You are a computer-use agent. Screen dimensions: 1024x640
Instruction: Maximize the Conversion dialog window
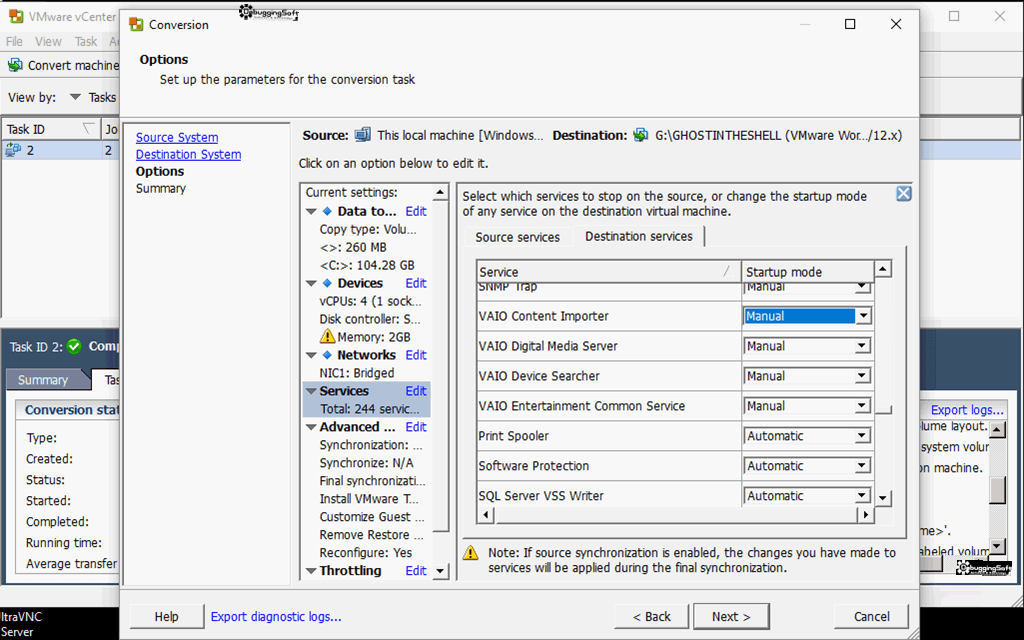850,24
